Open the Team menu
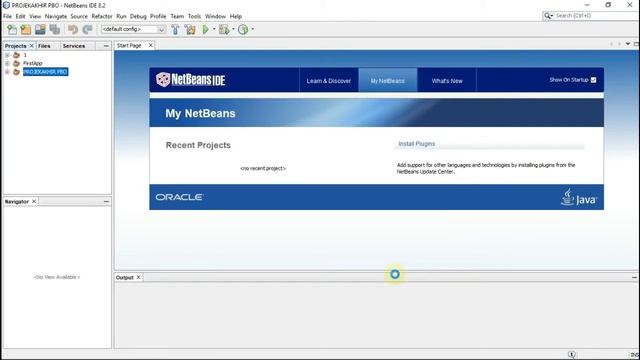640x360 pixels. pyautogui.click(x=177, y=16)
